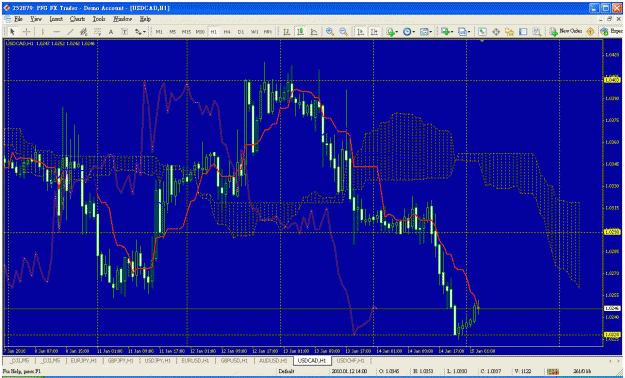Open the Arrows tool dropdown

point(140,32)
